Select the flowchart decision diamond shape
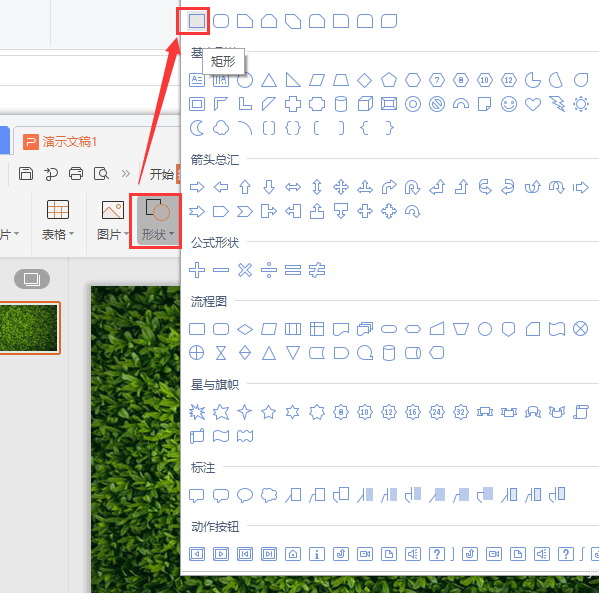The height and width of the screenshot is (593, 599). click(x=245, y=329)
